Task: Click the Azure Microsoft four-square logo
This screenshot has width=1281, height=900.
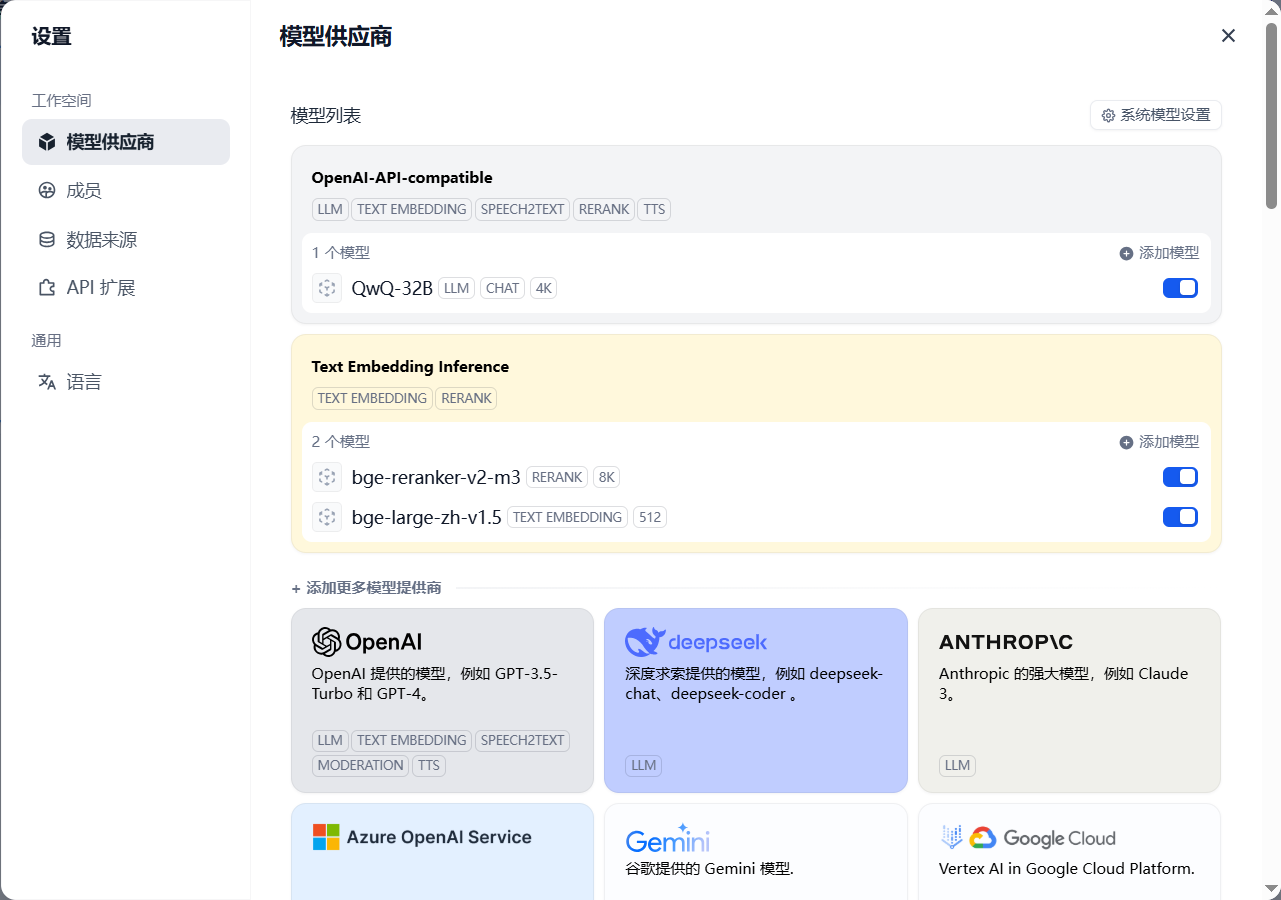Action: click(326, 837)
